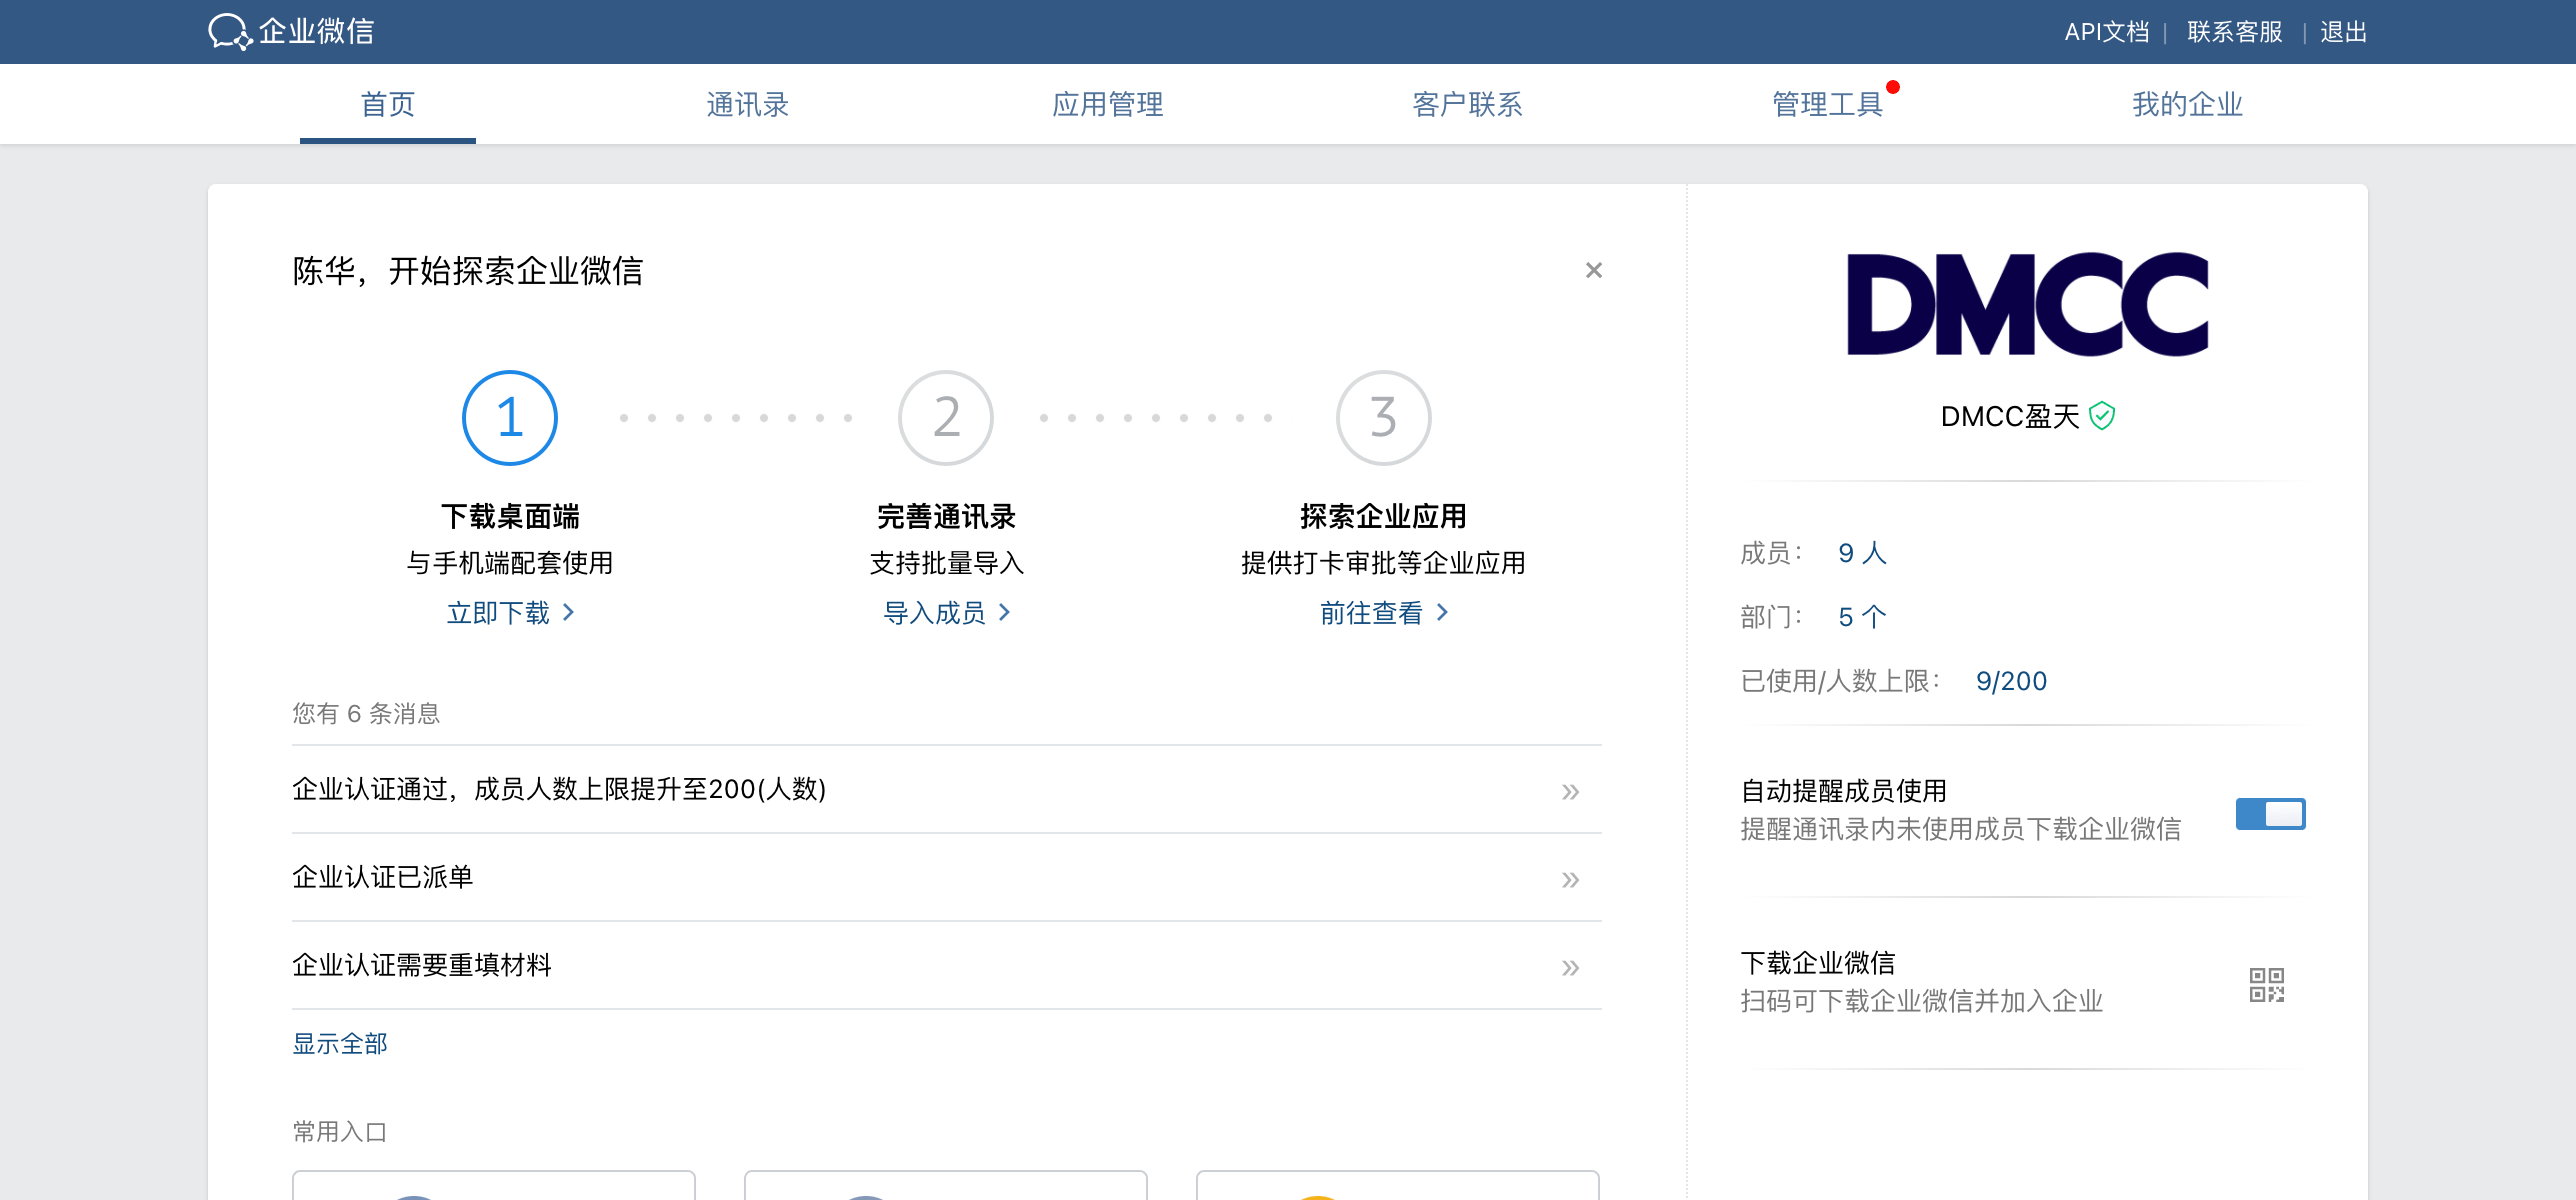Go to 我的企业 tab
This screenshot has width=2576, height=1200.
coord(2187,104)
